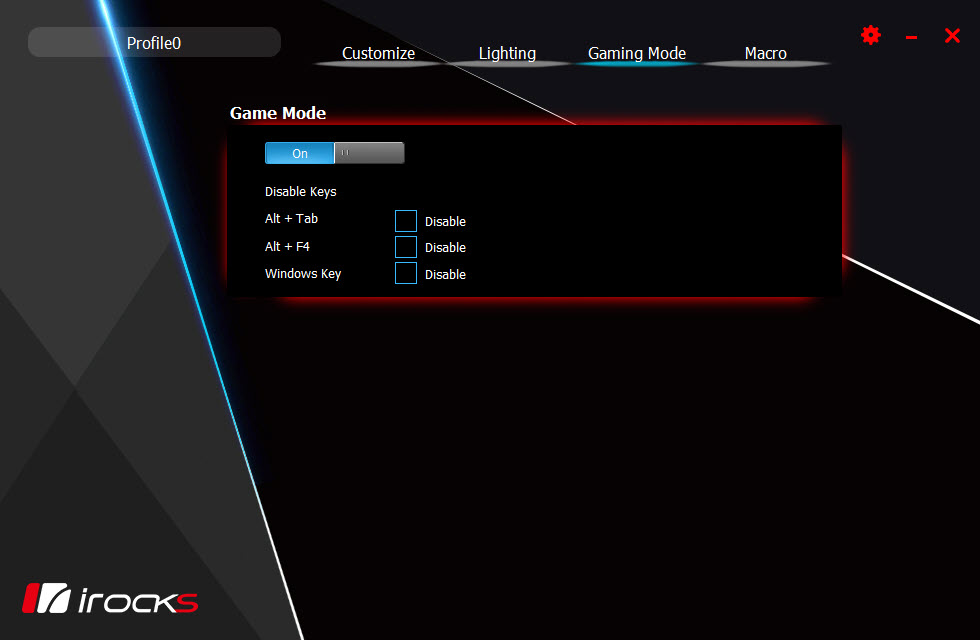Click the iRocks logo
The image size is (980, 640).
click(110, 599)
